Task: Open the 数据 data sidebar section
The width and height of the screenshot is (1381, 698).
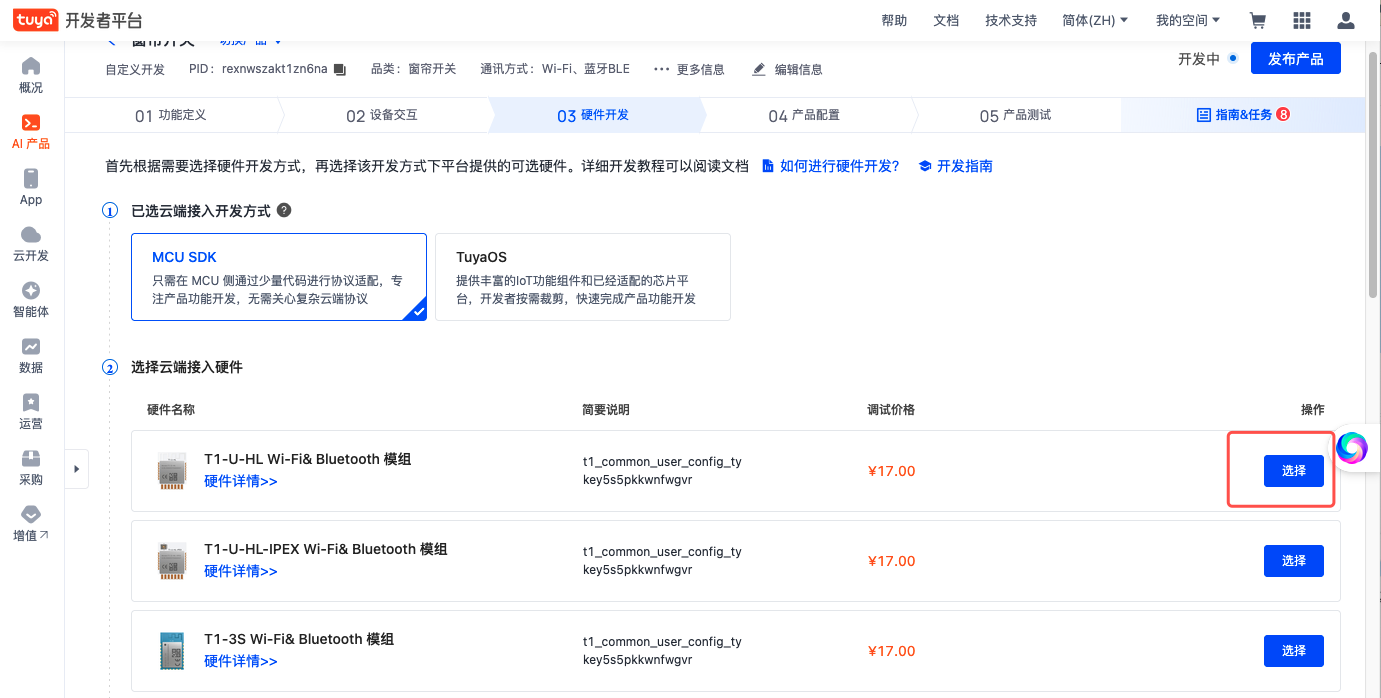Action: [x=31, y=356]
